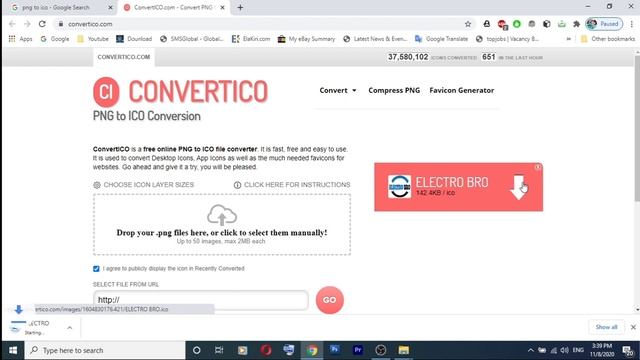Image resolution: width=640 pixels, height=360 pixels.
Task: Expand the Convert dropdown menu
Action: click(338, 90)
